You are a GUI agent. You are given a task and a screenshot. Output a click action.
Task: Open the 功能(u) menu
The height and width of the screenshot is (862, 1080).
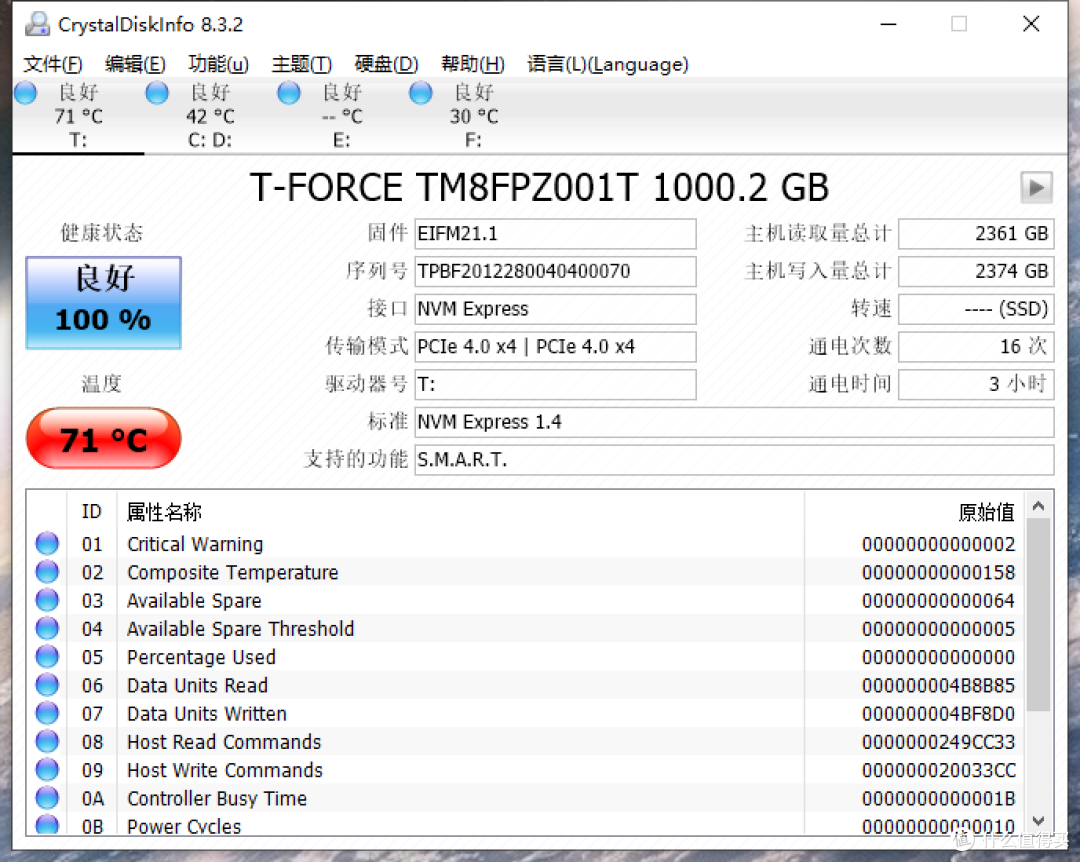pos(218,64)
